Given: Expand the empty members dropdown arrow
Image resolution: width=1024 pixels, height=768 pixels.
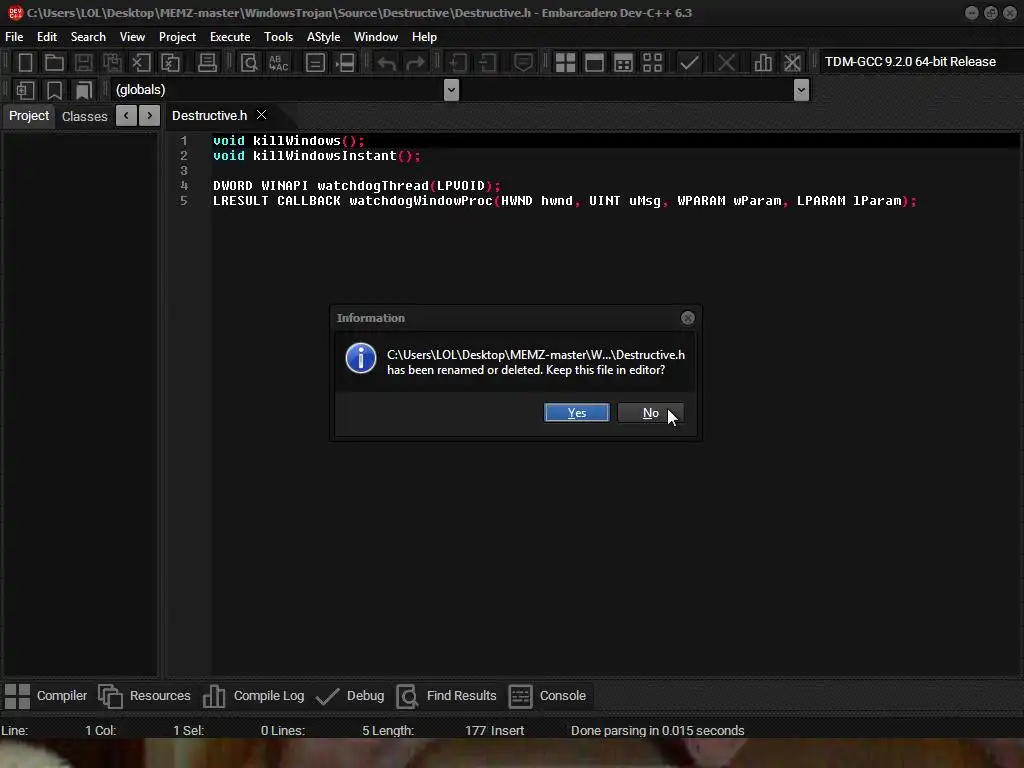Looking at the screenshot, I should [801, 89].
